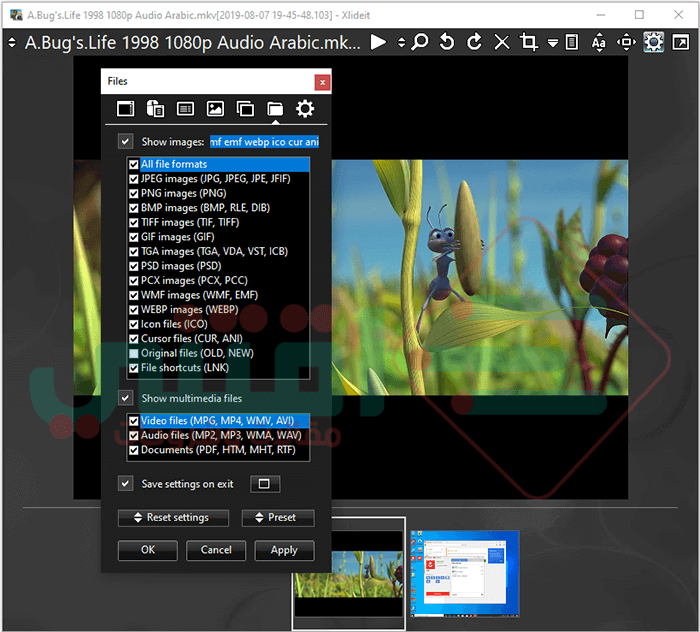Confirm with the OK button
Viewport: 700px width, 632px height.
point(148,550)
